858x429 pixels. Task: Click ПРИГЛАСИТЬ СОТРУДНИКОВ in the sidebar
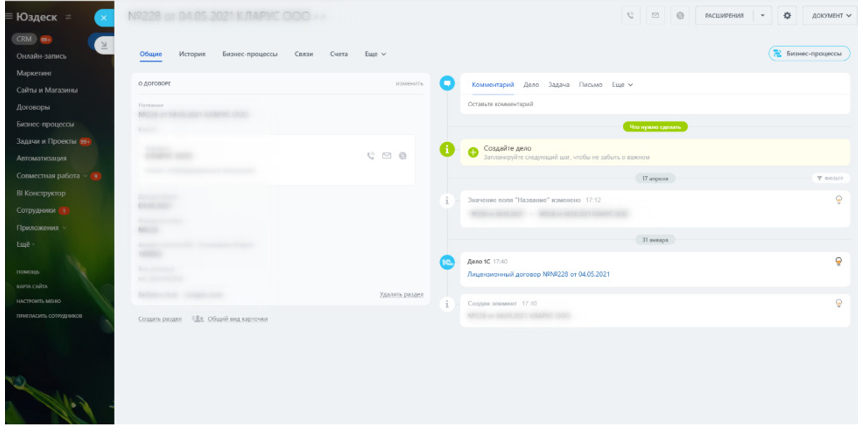(49, 316)
